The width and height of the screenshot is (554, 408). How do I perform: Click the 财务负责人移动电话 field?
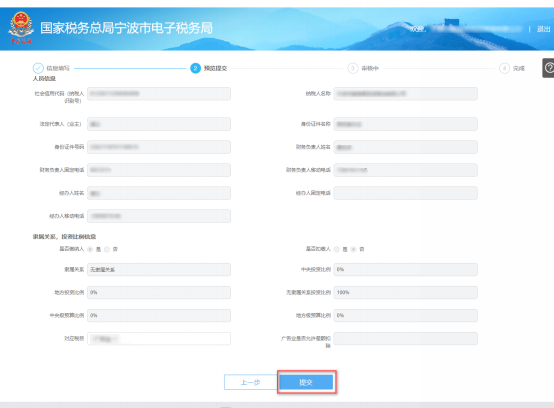coord(405,170)
